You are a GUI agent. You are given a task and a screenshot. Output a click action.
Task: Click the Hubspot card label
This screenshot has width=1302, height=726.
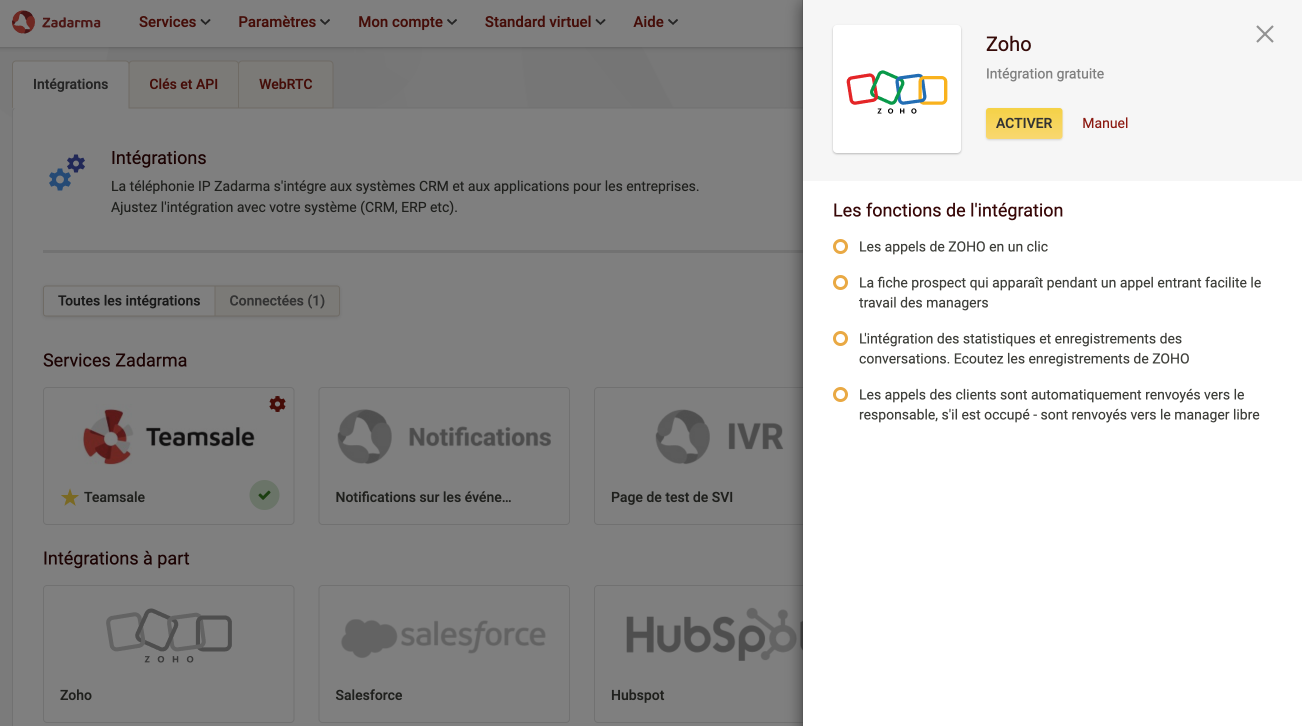638,695
